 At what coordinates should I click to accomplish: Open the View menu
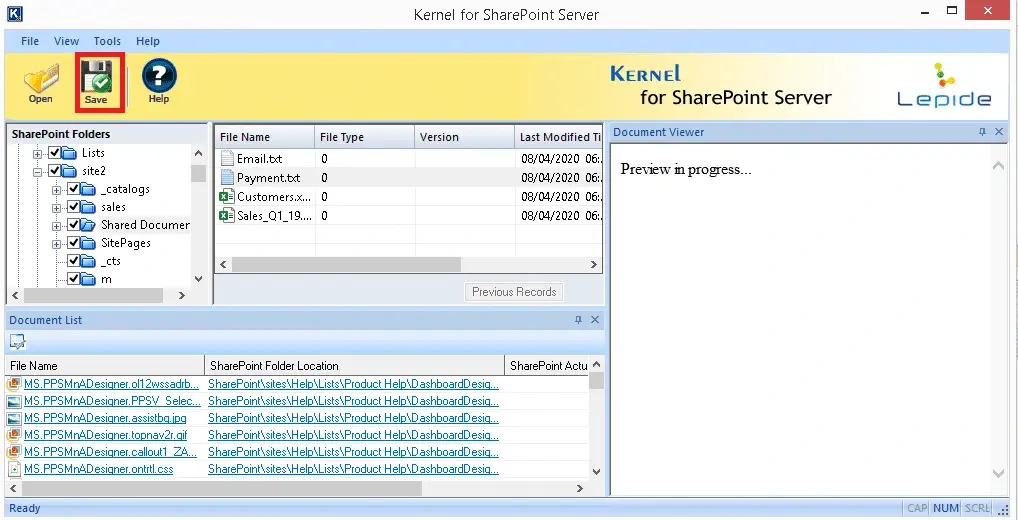(x=66, y=41)
